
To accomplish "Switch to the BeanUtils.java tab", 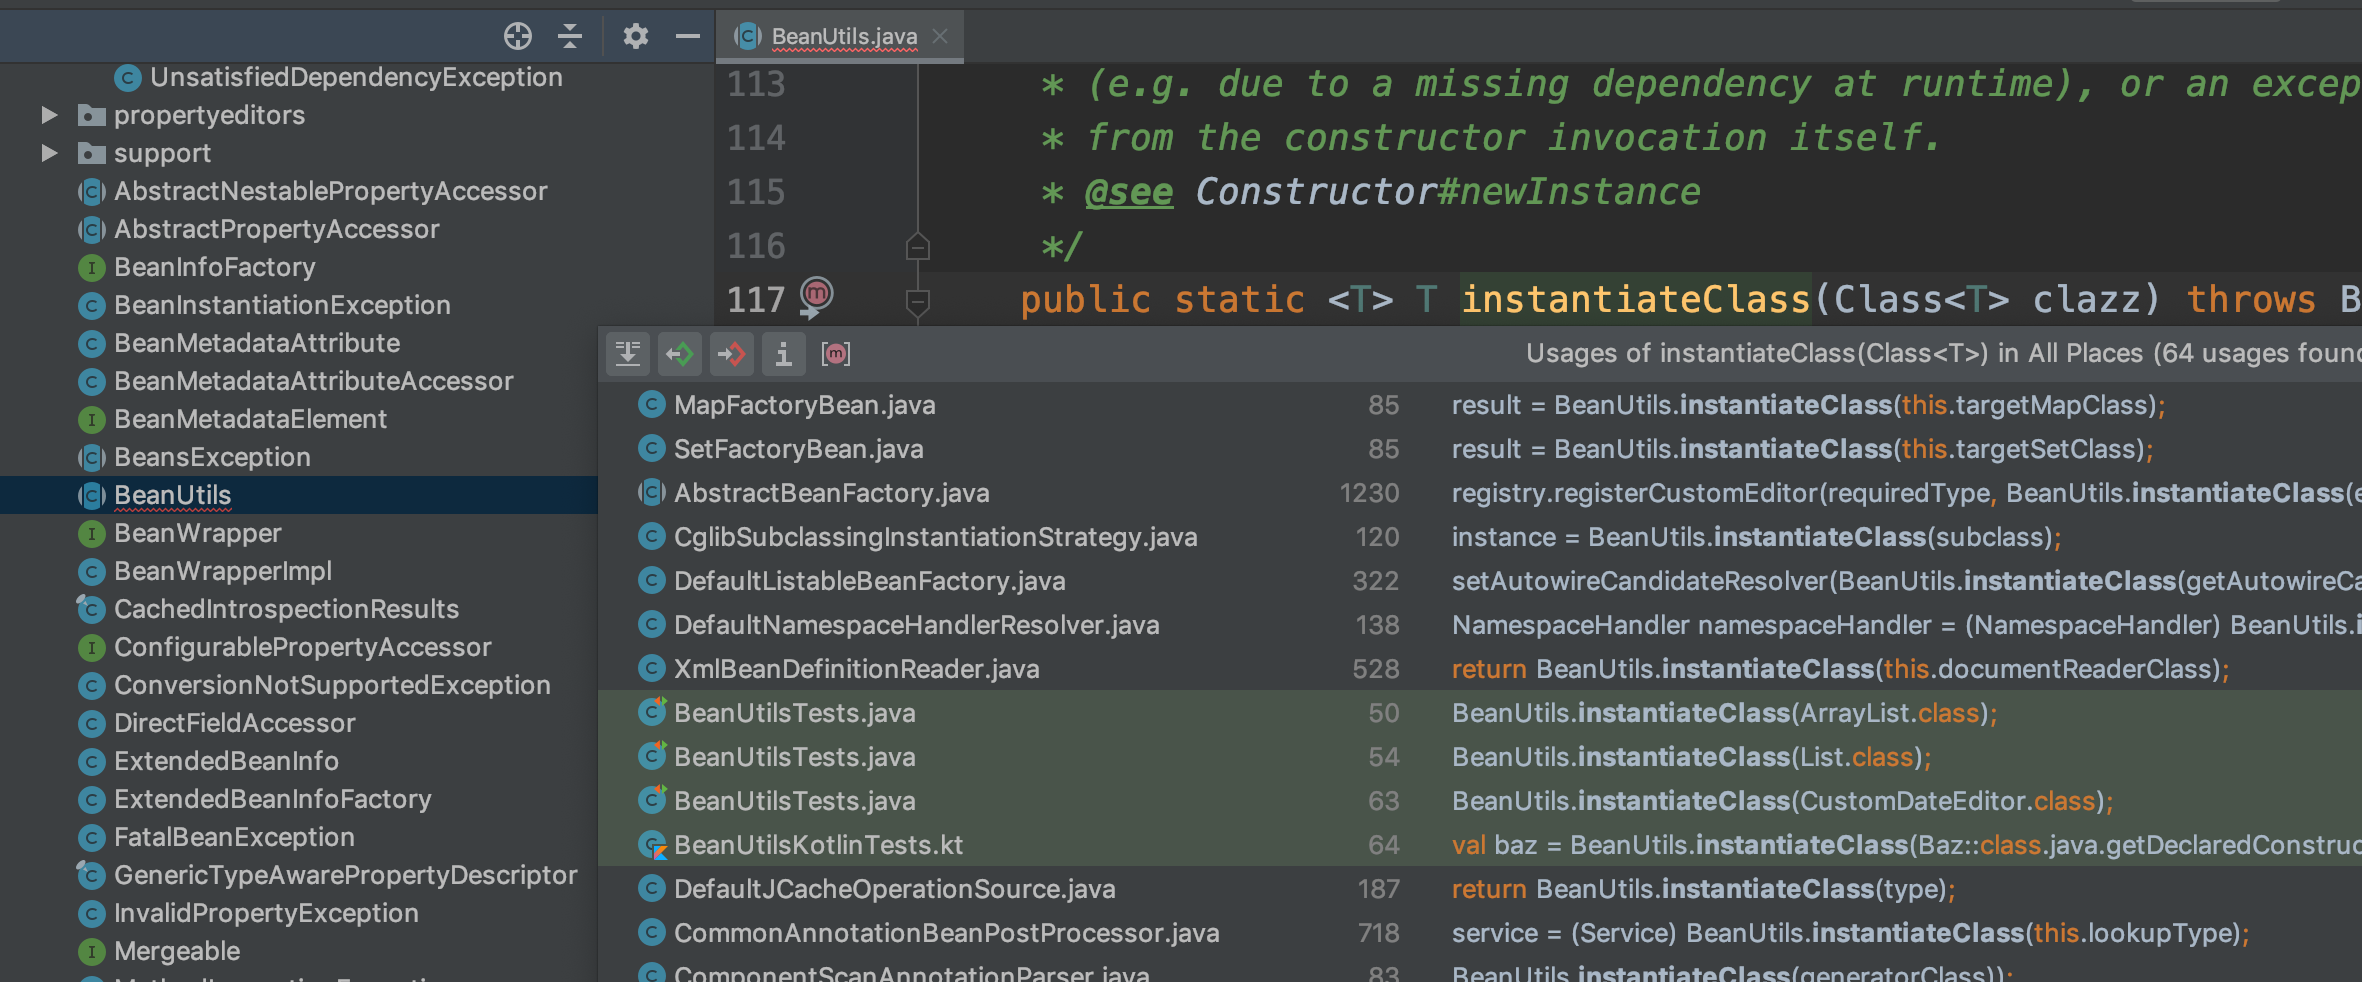I will tap(843, 37).
